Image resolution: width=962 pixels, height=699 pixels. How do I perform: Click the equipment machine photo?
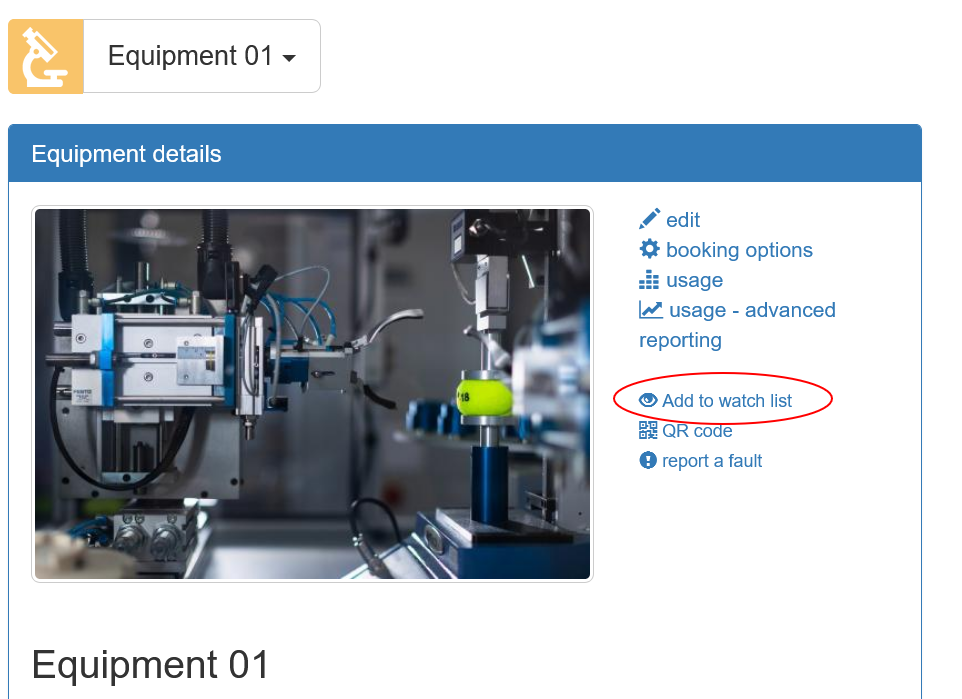coord(312,393)
